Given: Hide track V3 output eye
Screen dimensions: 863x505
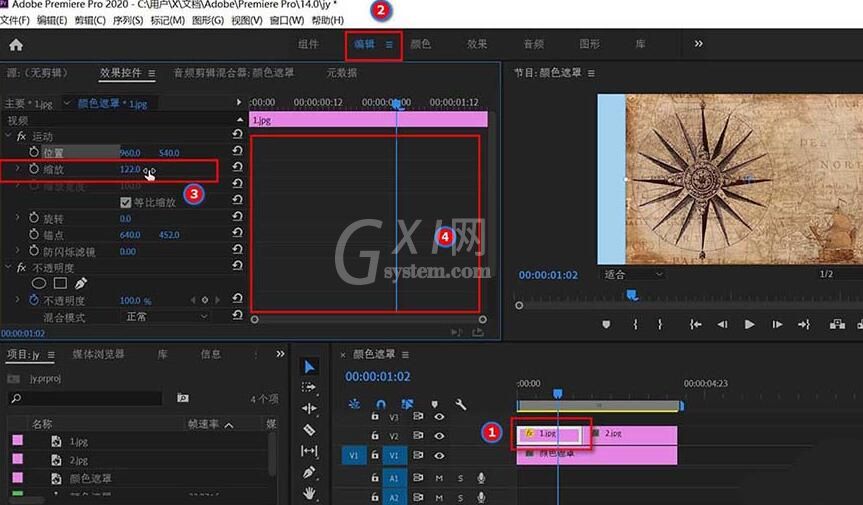Looking at the screenshot, I should 439,417.
